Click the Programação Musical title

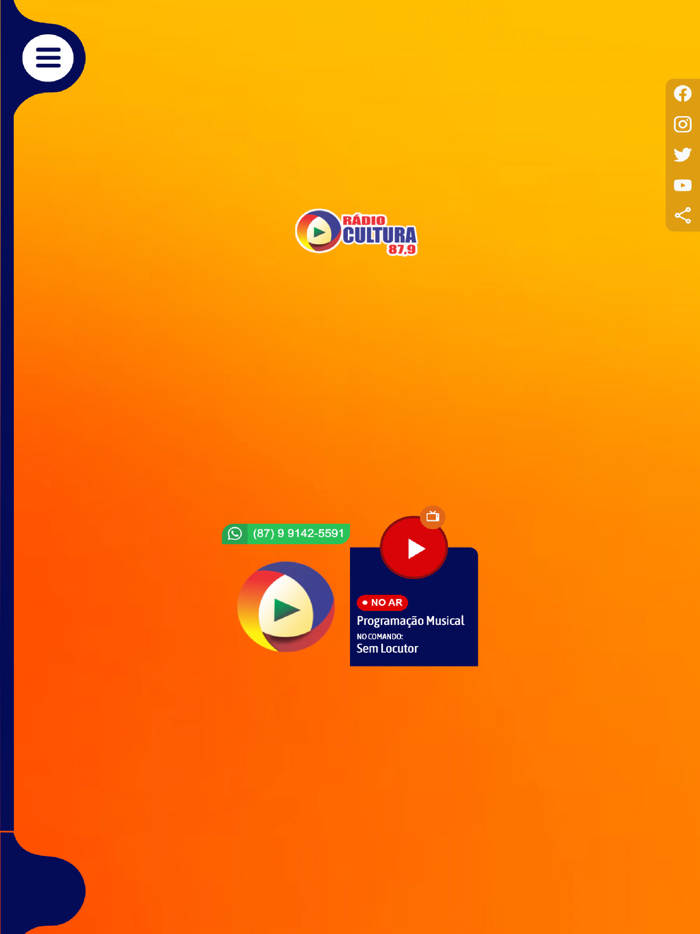pos(410,621)
